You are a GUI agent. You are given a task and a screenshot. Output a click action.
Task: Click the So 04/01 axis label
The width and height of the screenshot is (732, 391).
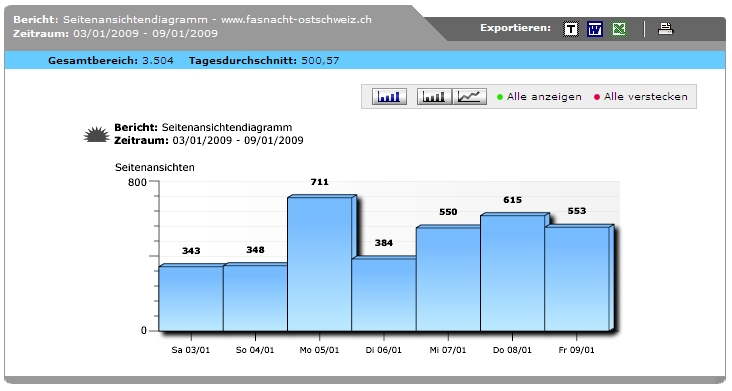coord(255,350)
